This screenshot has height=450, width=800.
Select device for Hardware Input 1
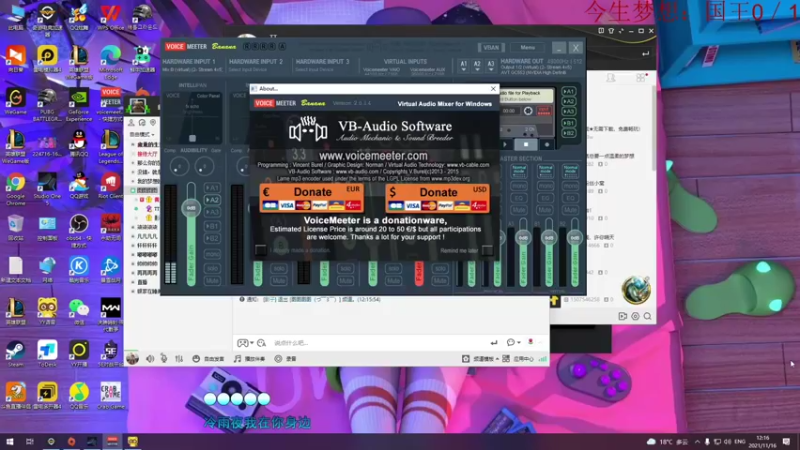pyautogui.click(x=192, y=69)
